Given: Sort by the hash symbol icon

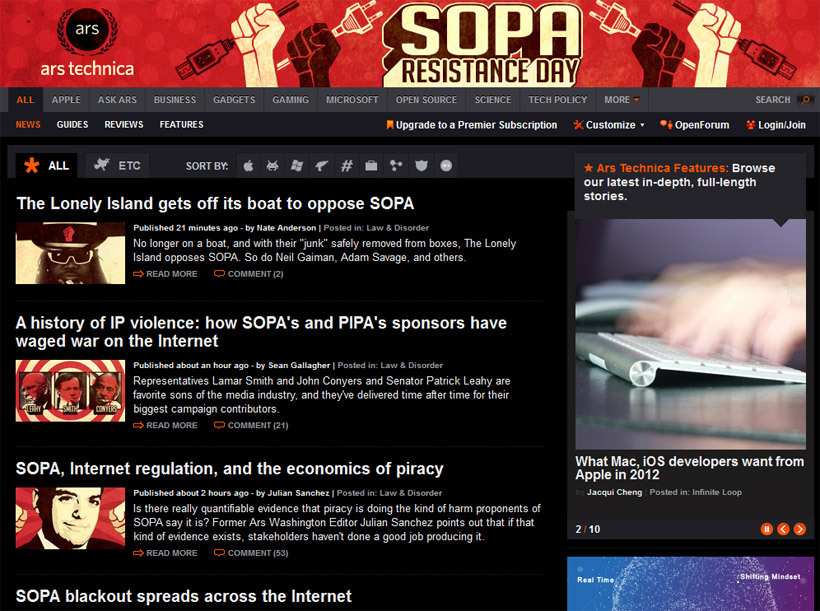Looking at the screenshot, I should (x=346, y=166).
